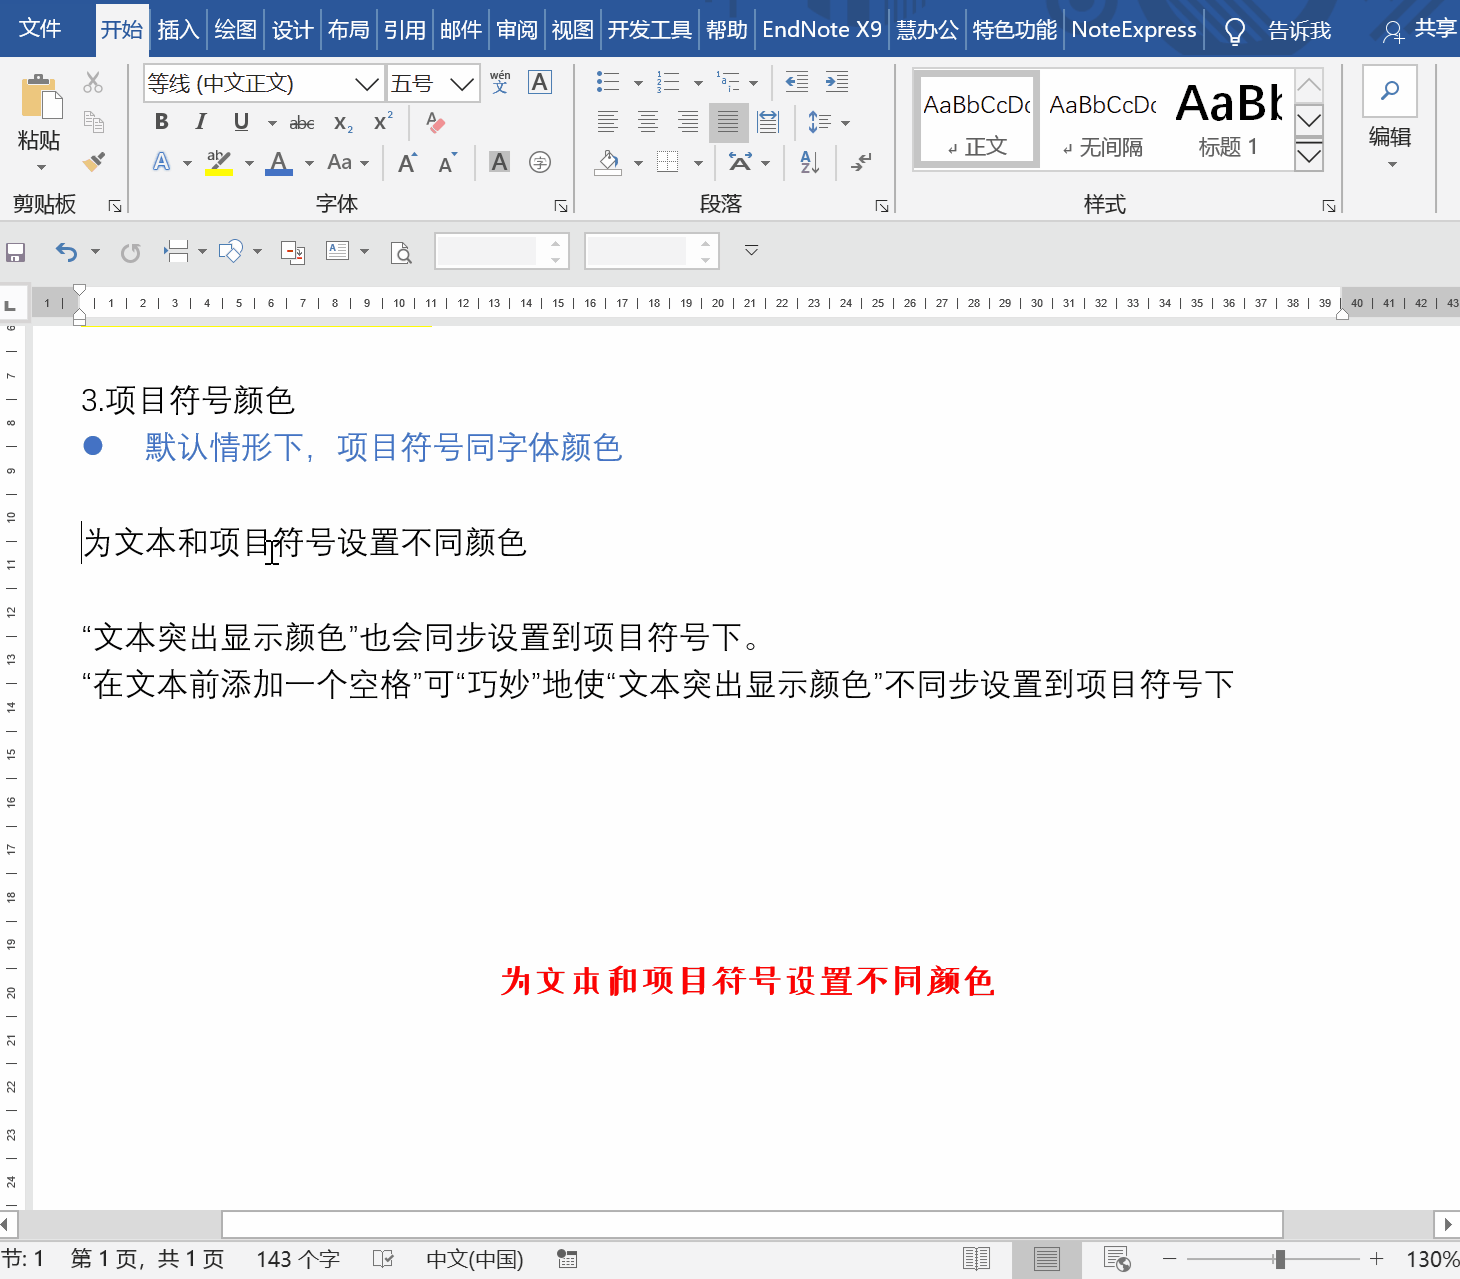Click the Tell Me lightbulb icon
The width and height of the screenshot is (1460, 1279).
tap(1235, 31)
